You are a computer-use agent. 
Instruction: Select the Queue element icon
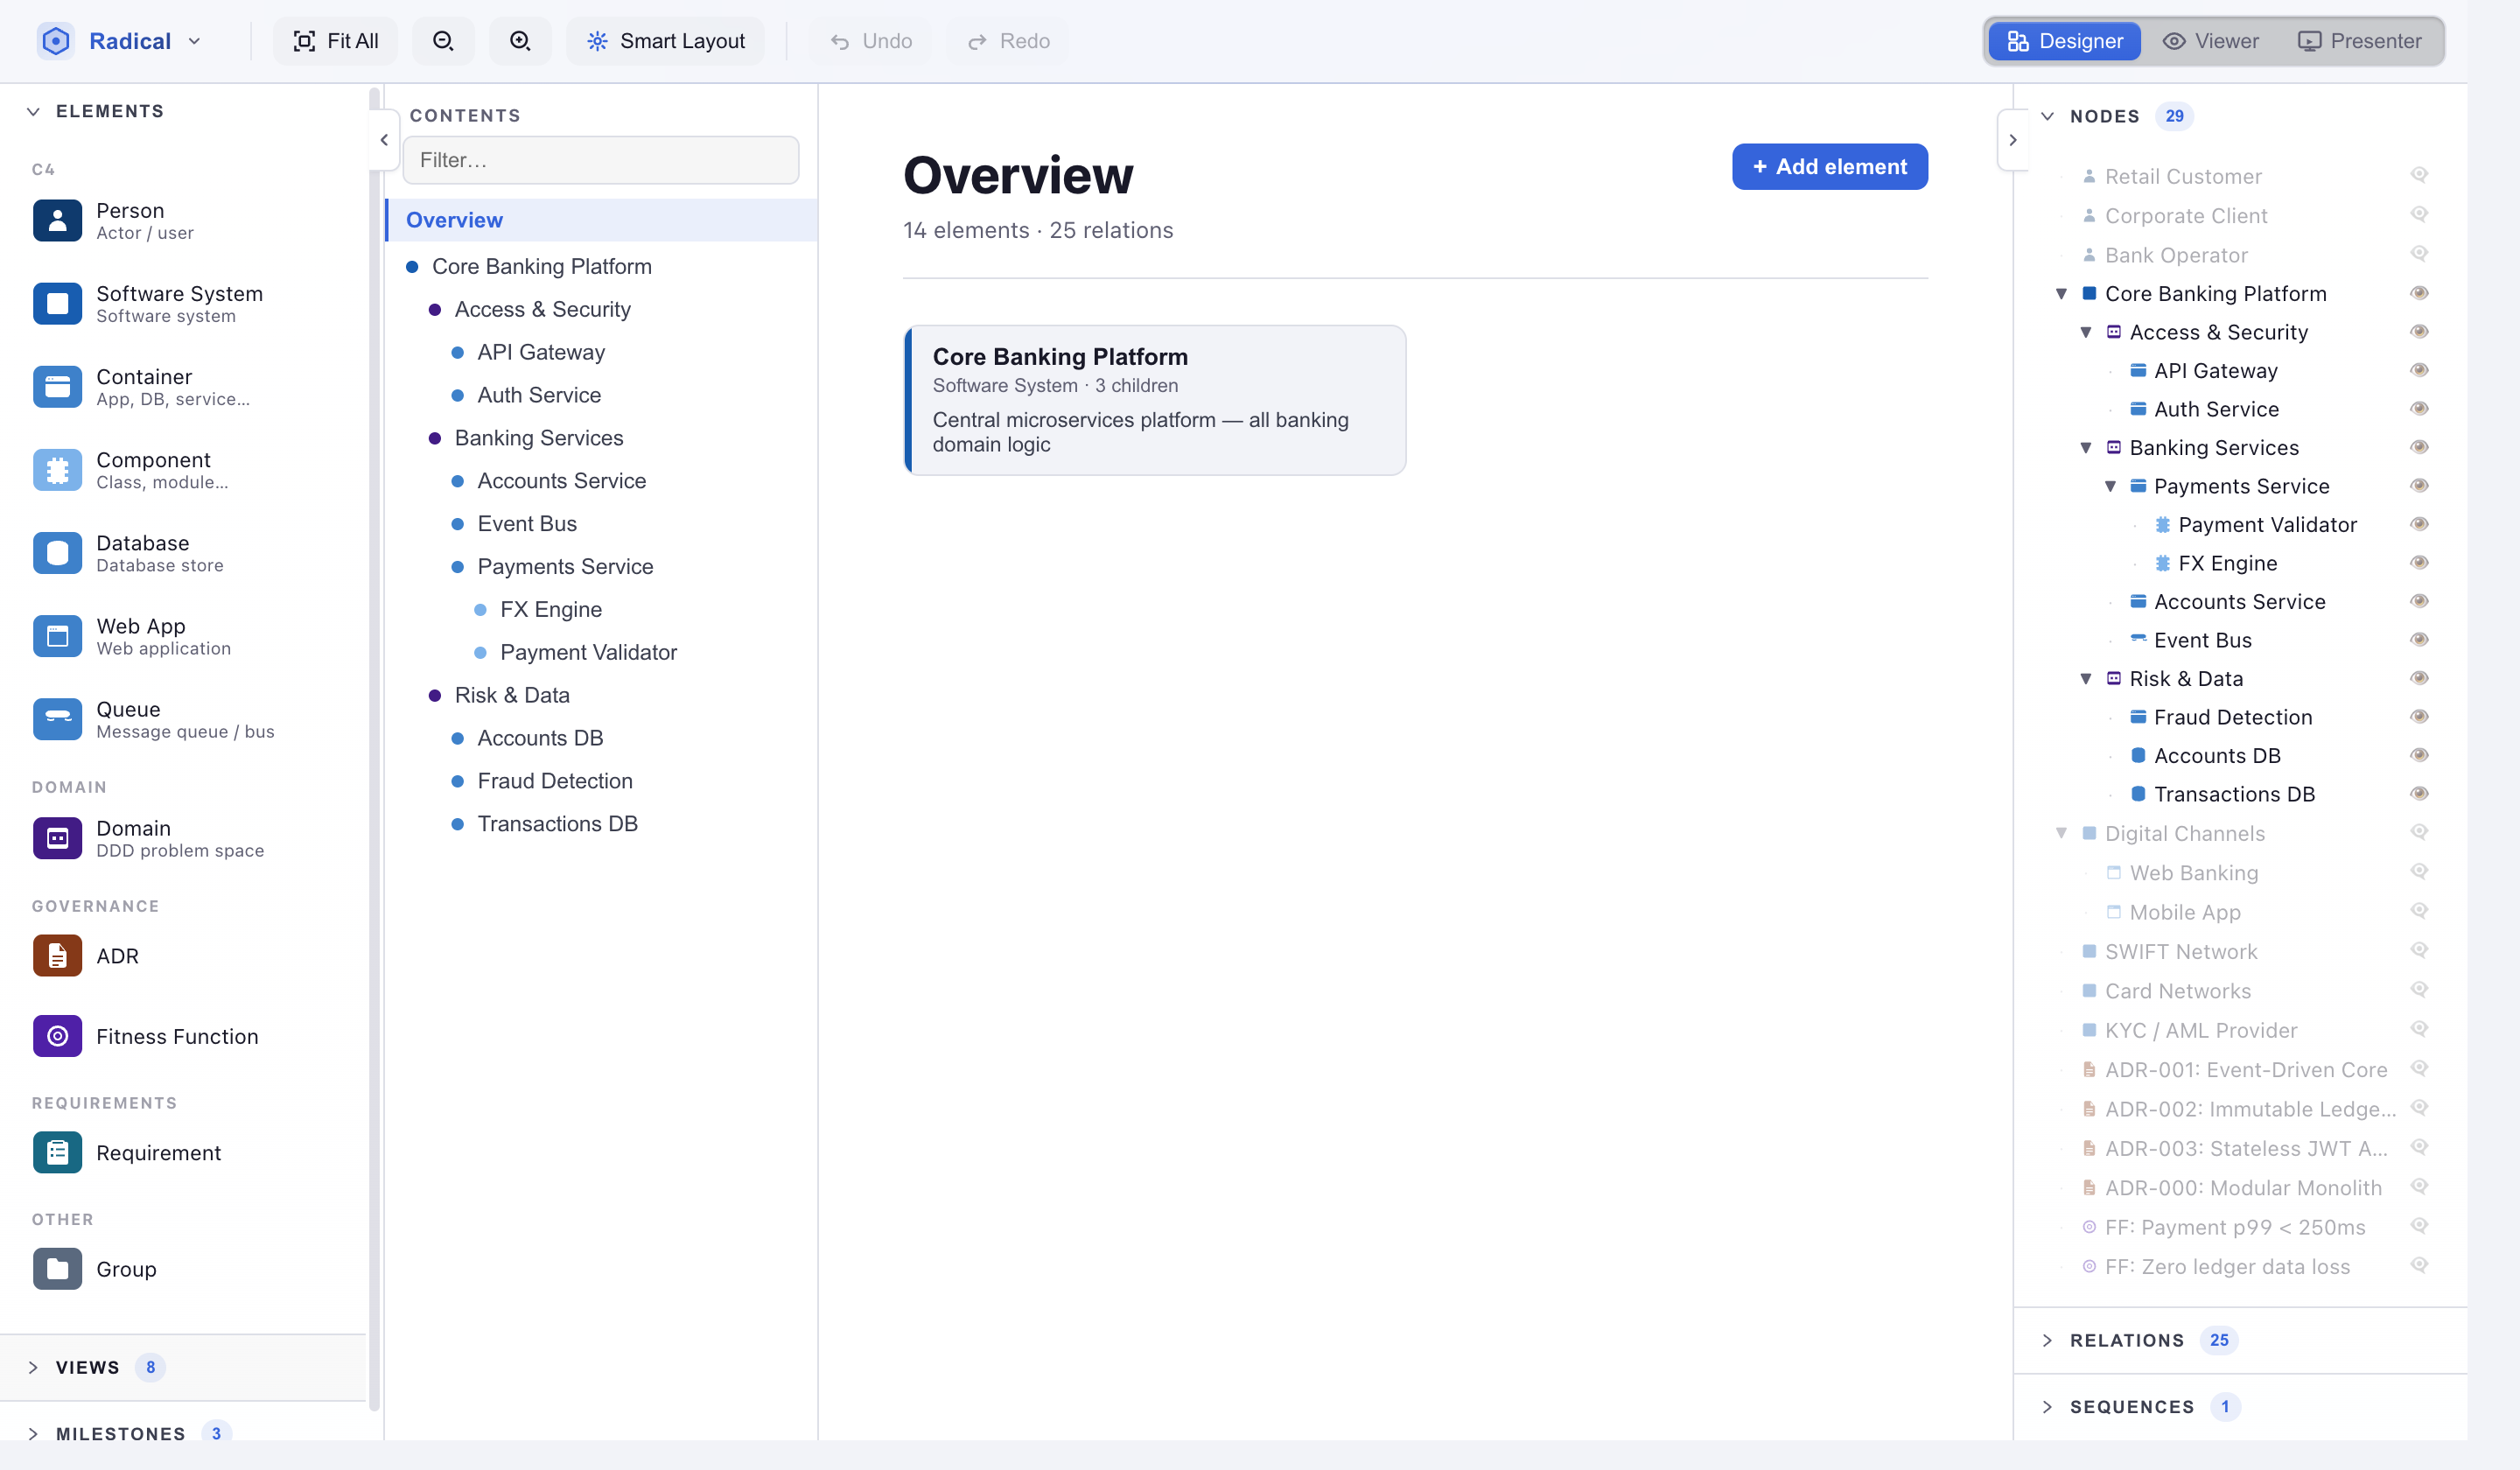click(x=57, y=719)
